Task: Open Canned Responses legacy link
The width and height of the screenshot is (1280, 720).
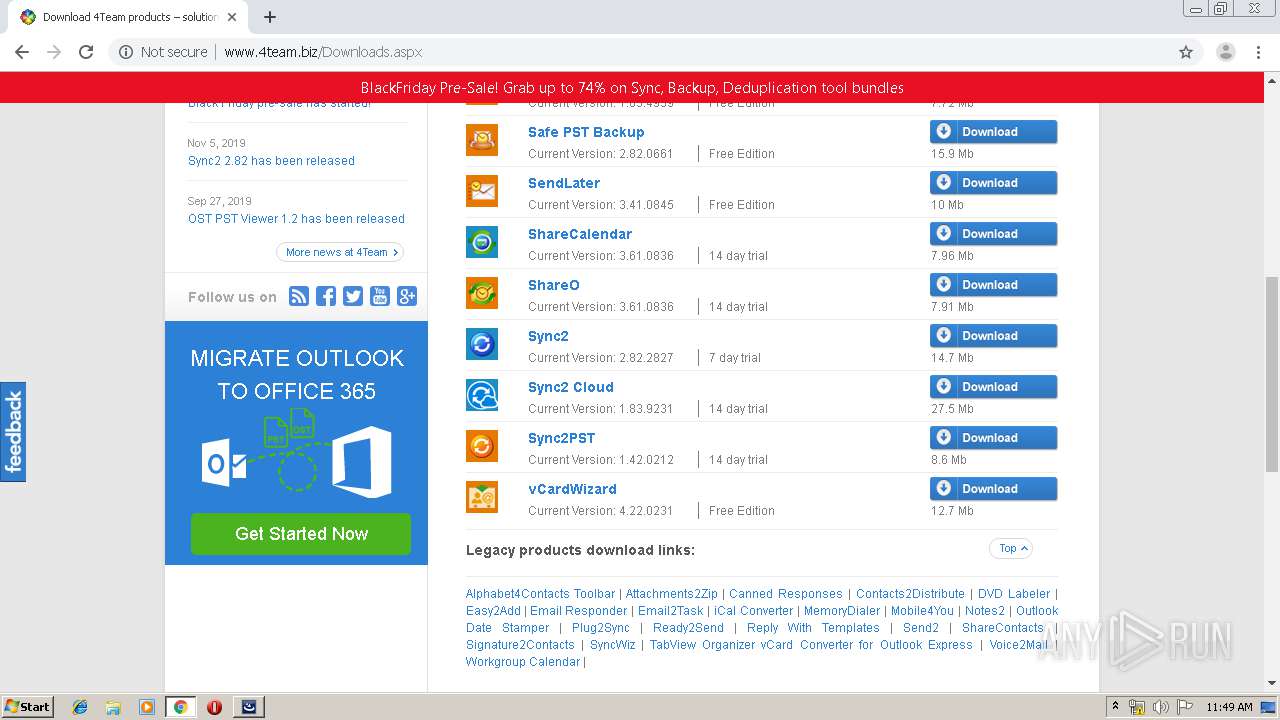Action: click(786, 594)
